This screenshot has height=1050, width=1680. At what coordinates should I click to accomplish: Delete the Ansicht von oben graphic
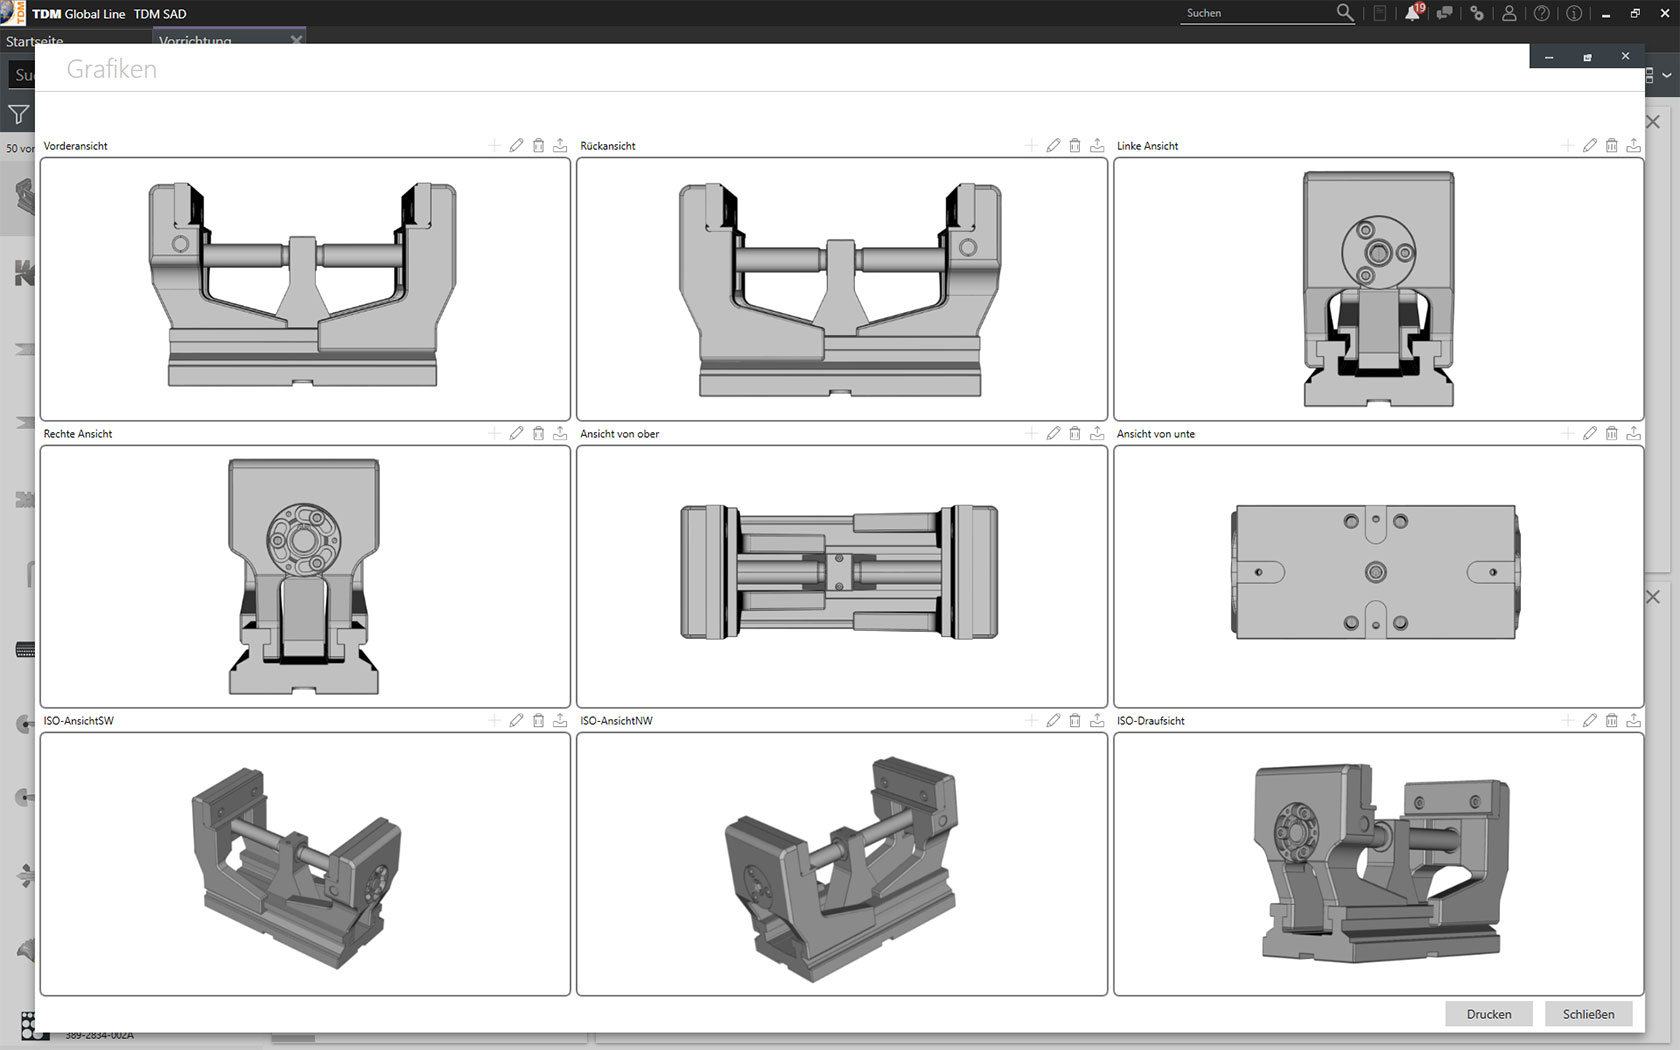1075,434
